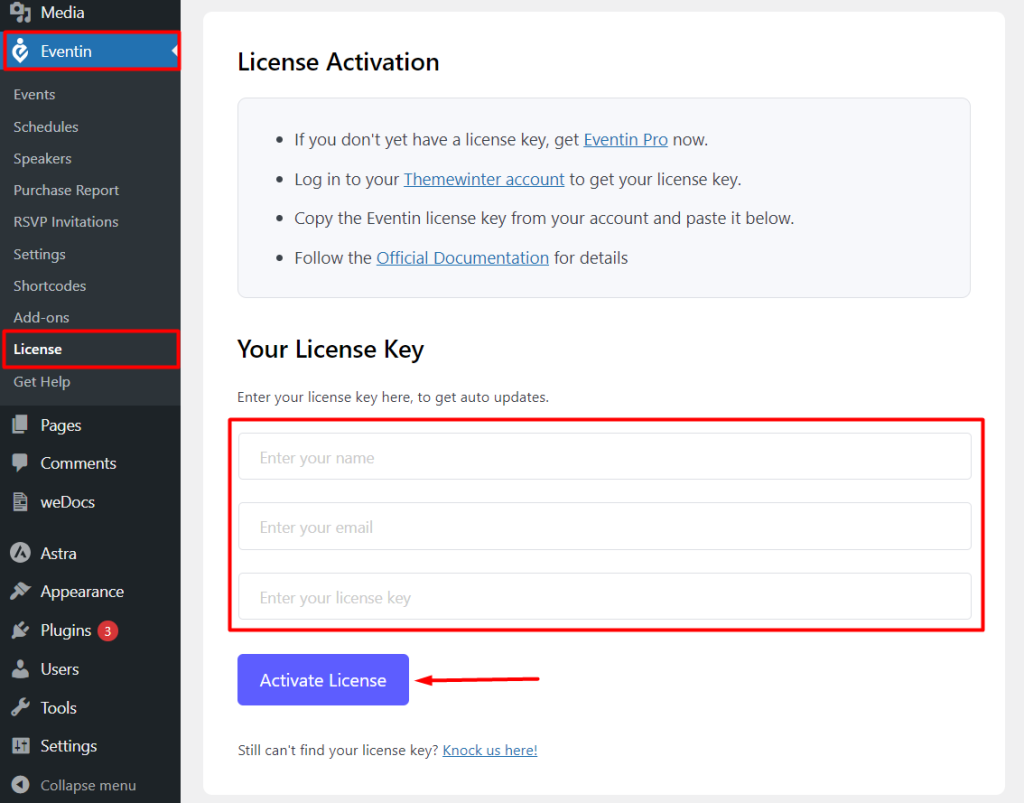This screenshot has height=803, width=1024.
Task: Open Purchase Report page
Action: click(x=66, y=190)
